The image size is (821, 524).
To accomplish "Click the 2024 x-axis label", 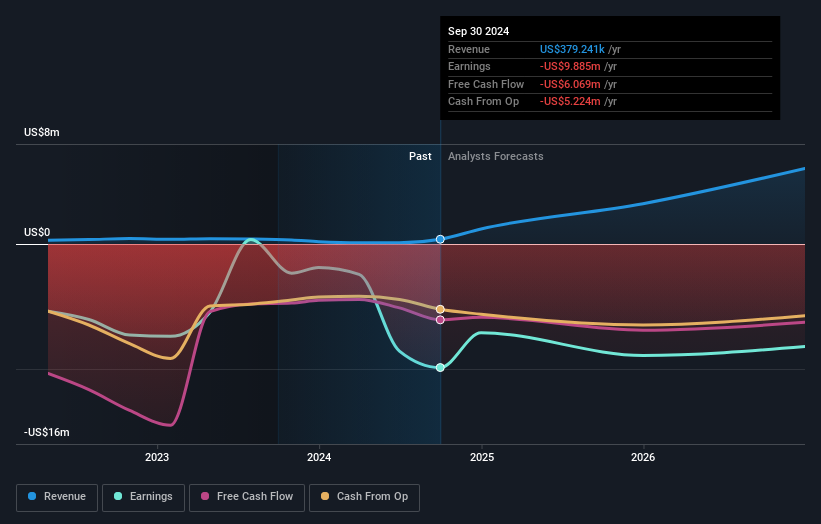I will pos(319,458).
